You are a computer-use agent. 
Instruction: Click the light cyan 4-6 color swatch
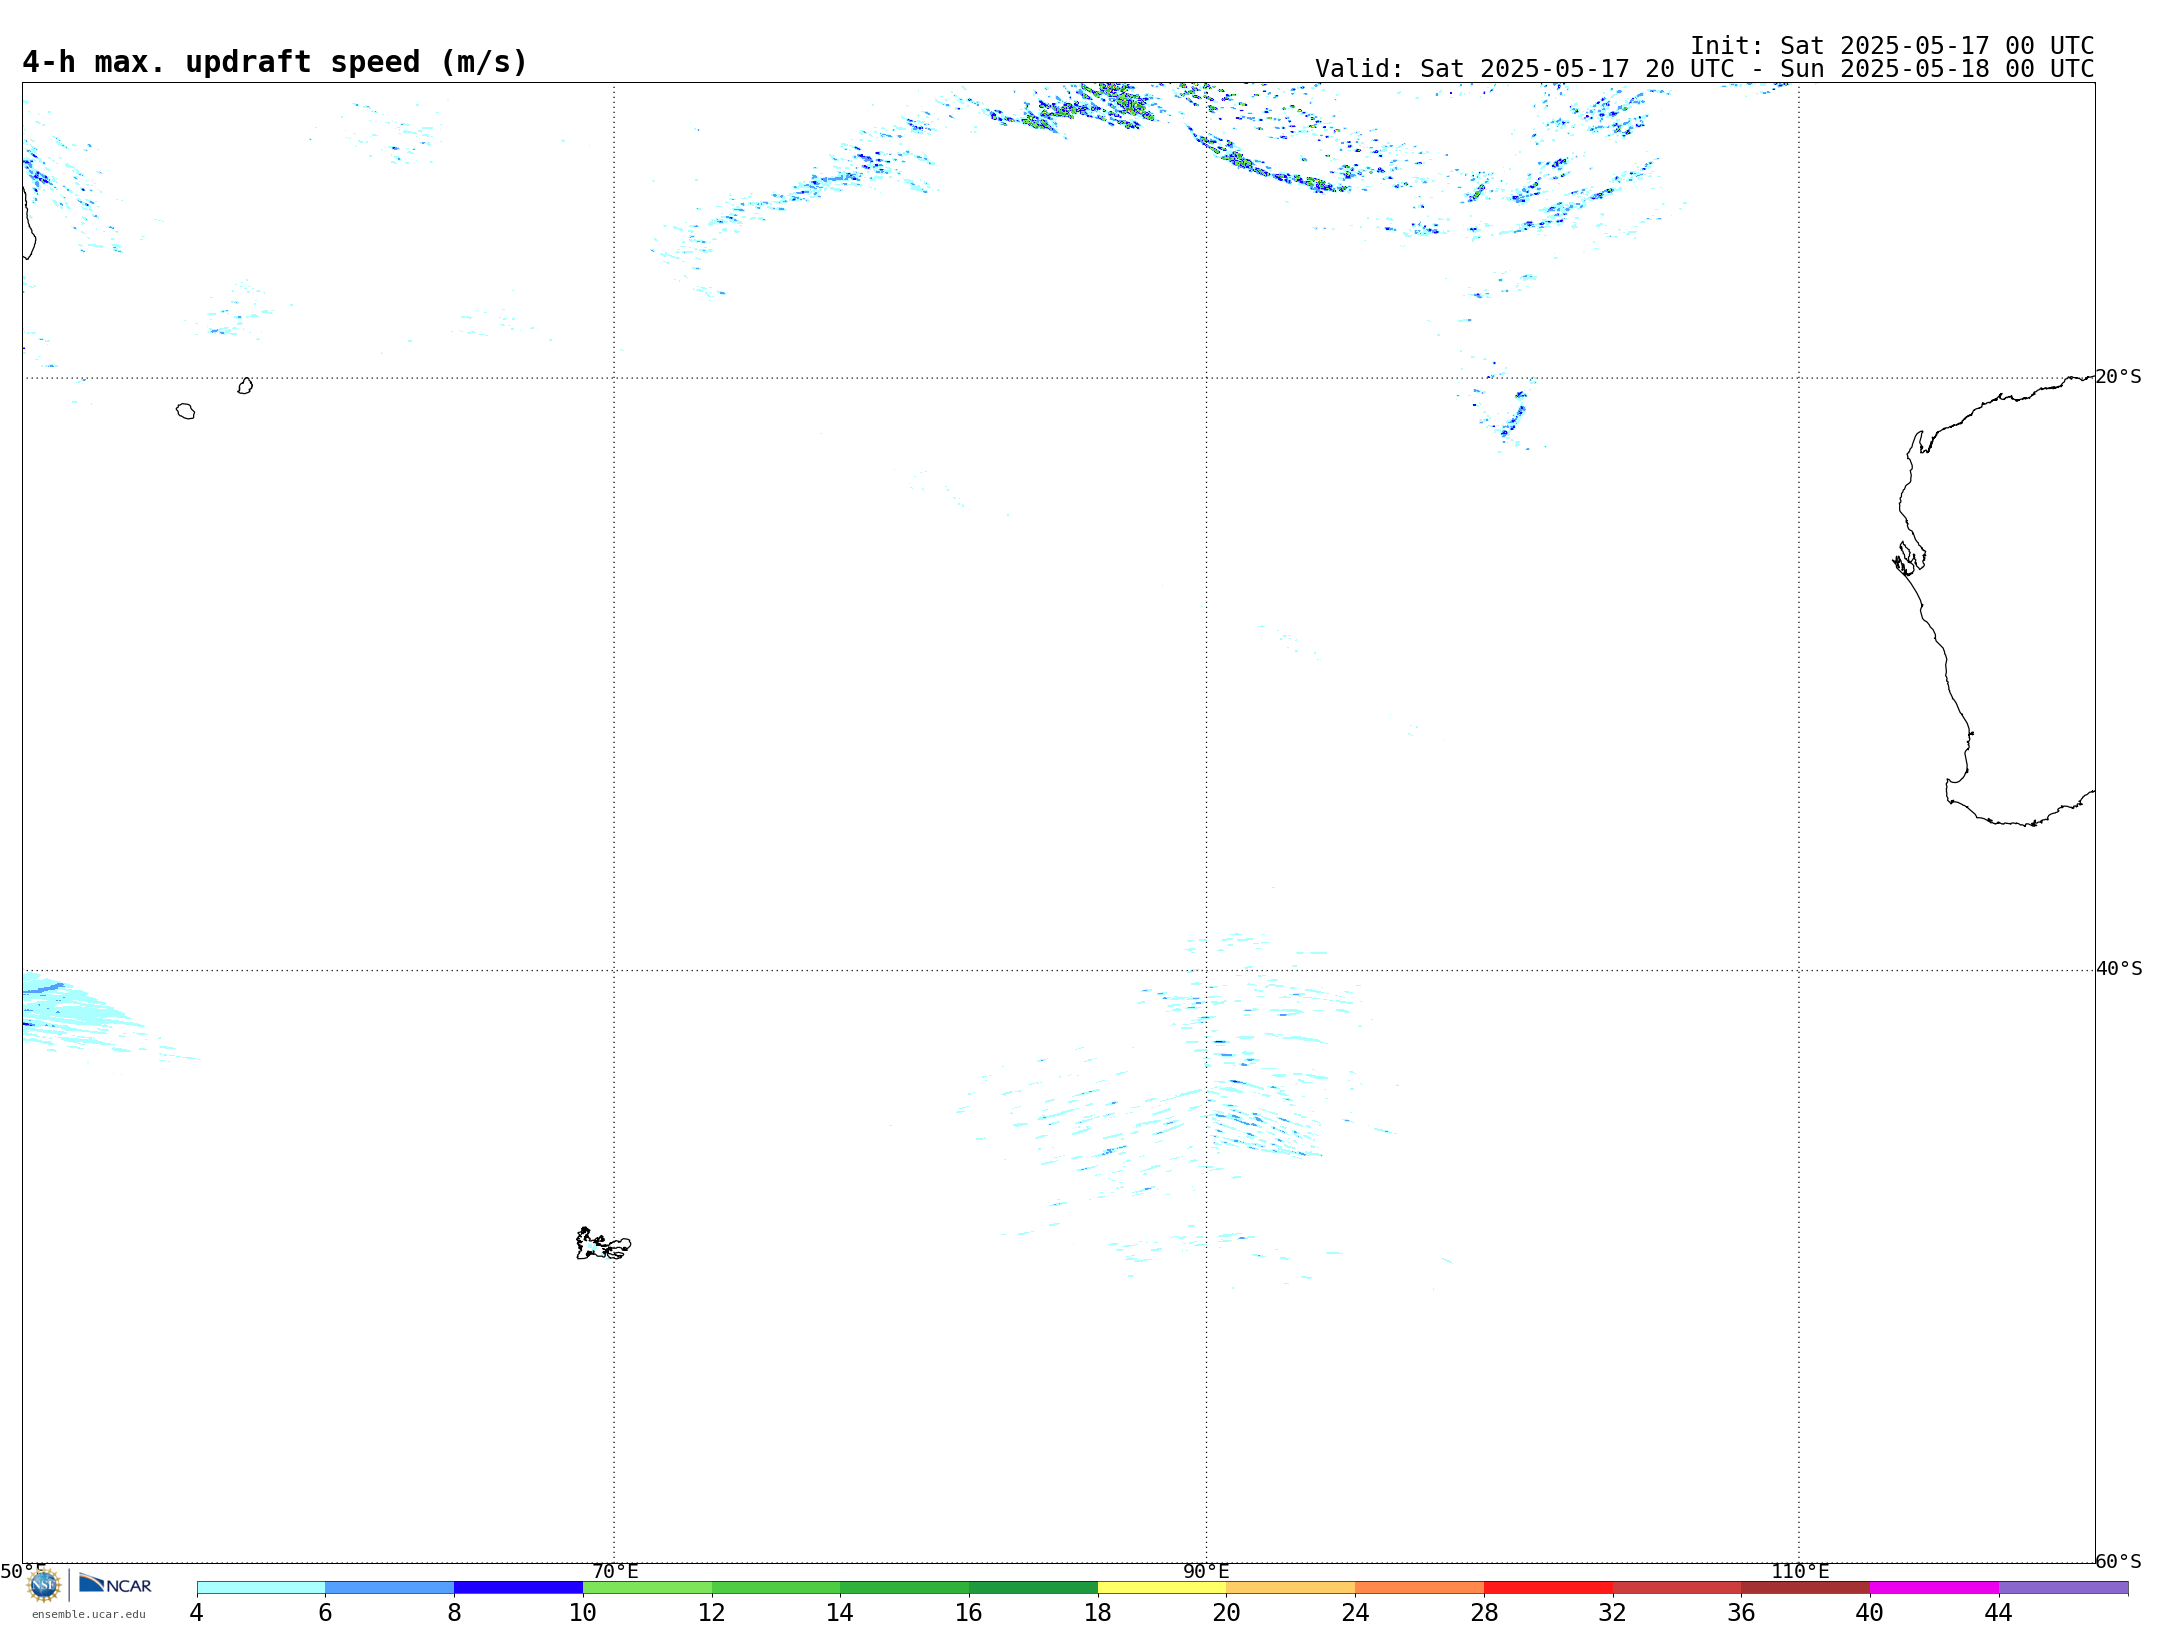261,1588
